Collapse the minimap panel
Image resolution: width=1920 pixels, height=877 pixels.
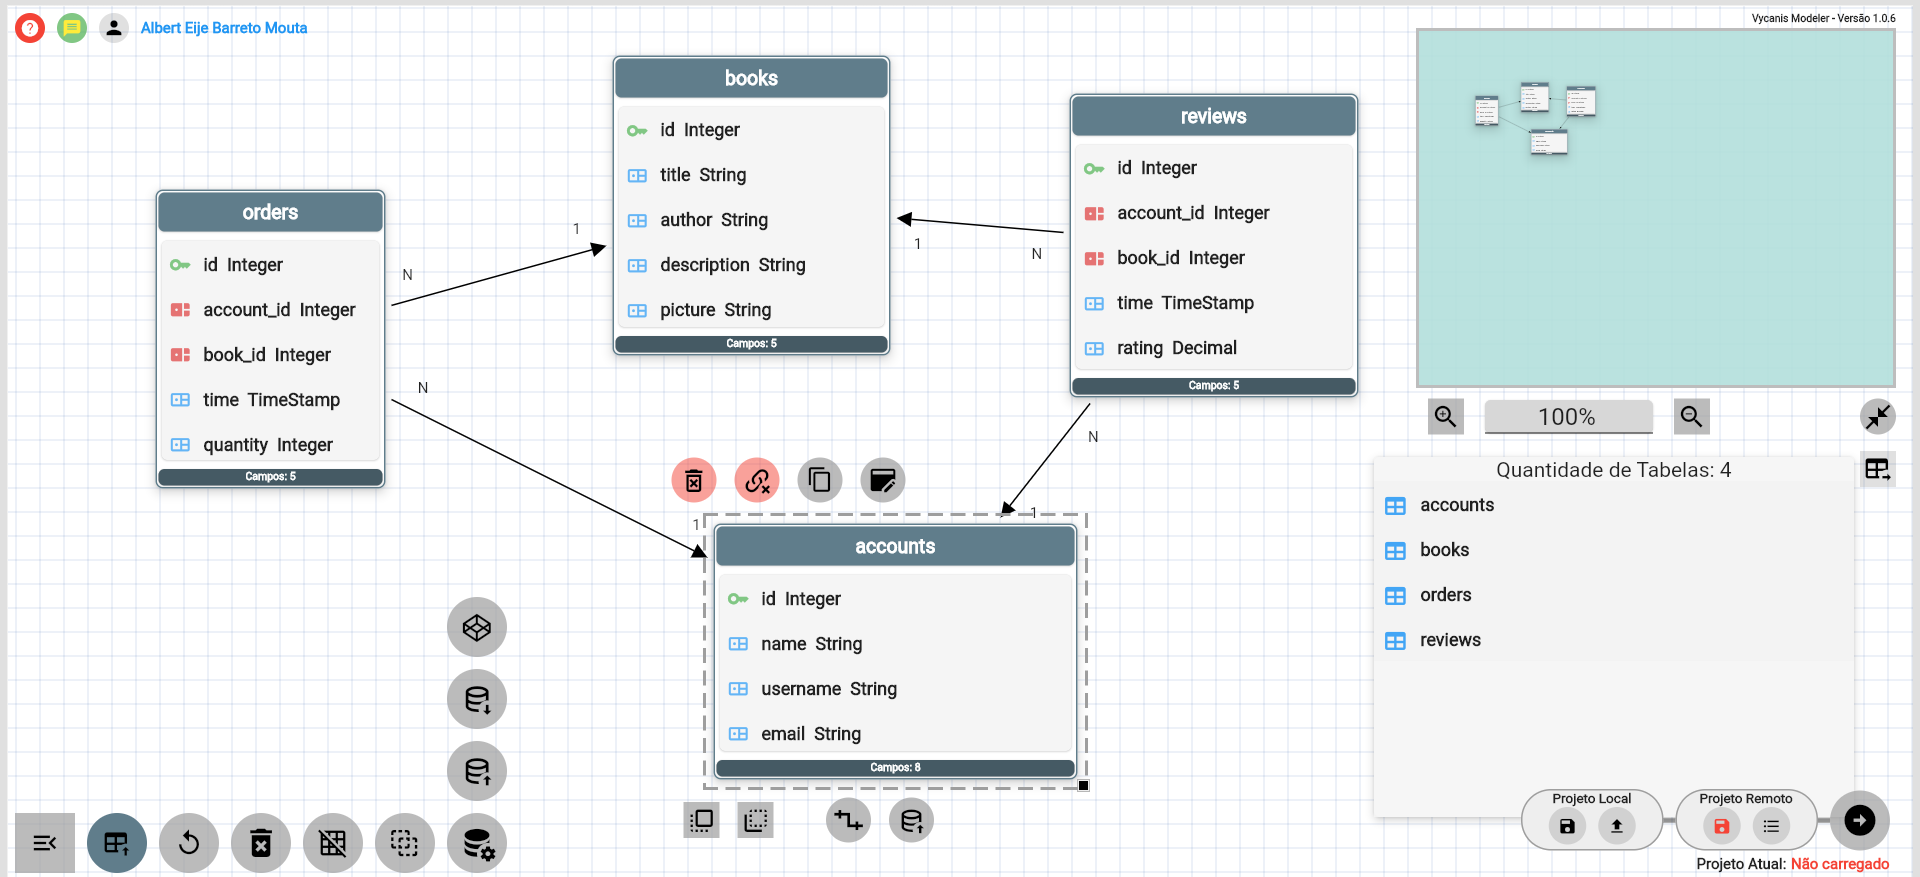pyautogui.click(x=1877, y=417)
